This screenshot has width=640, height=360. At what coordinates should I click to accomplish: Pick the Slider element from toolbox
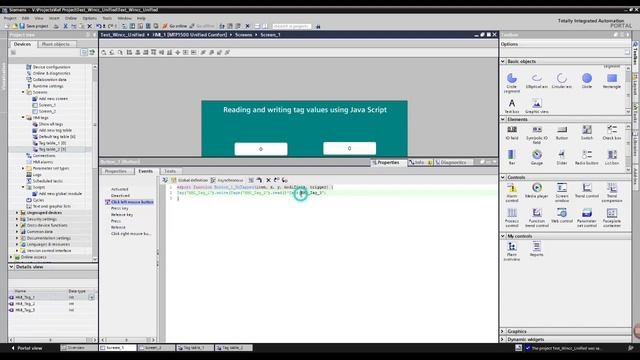(562, 157)
